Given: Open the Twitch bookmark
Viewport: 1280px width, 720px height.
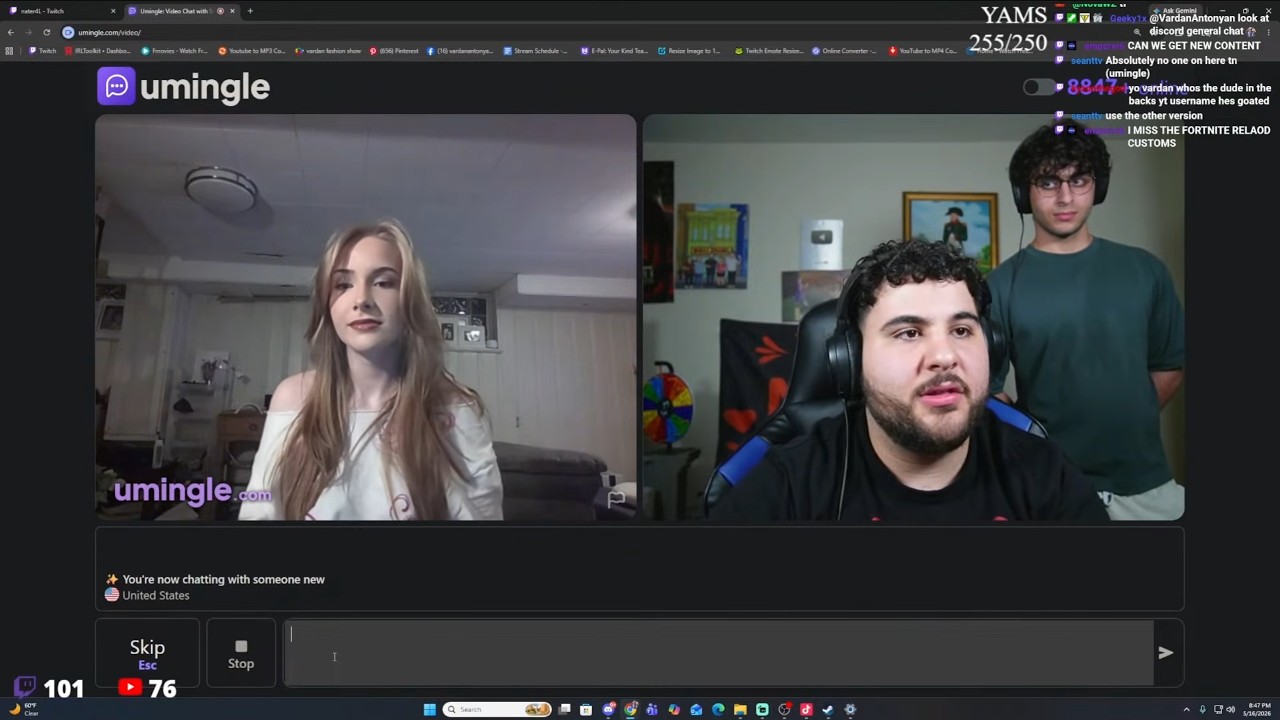Looking at the screenshot, I should (x=43, y=51).
